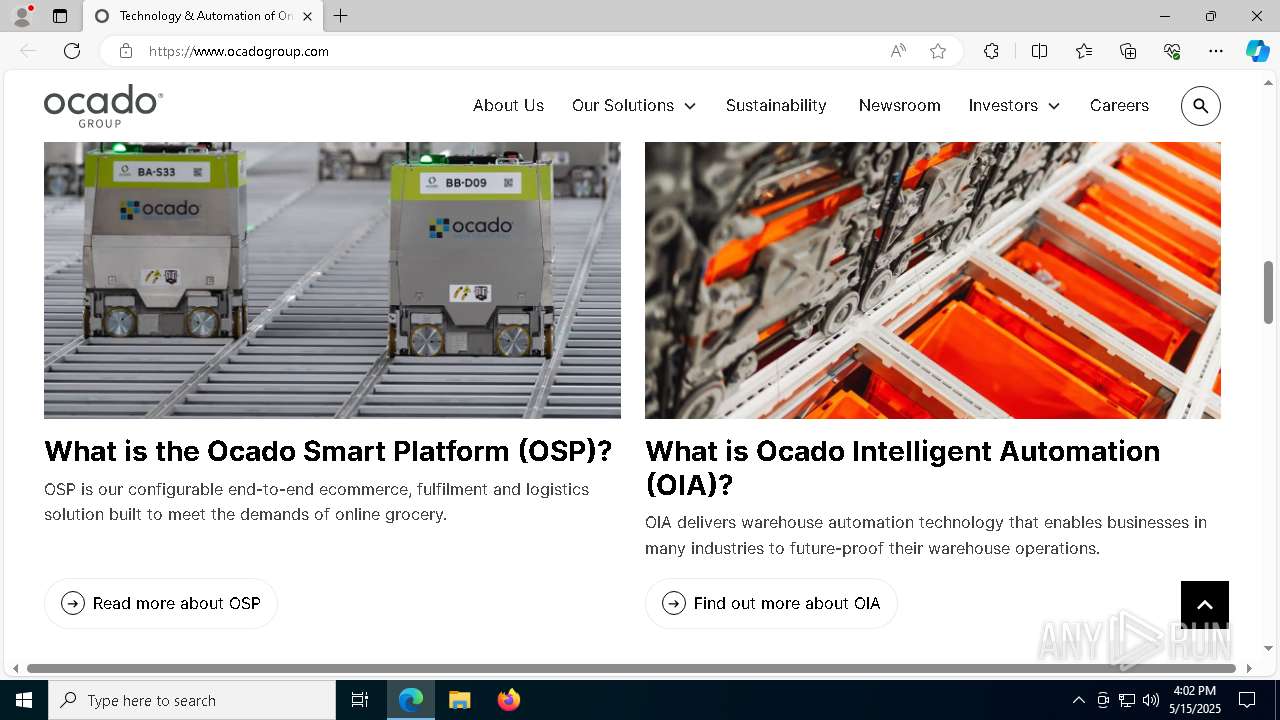Expand Our Solutions dropdown chevron
The height and width of the screenshot is (720, 1280).
690,106
